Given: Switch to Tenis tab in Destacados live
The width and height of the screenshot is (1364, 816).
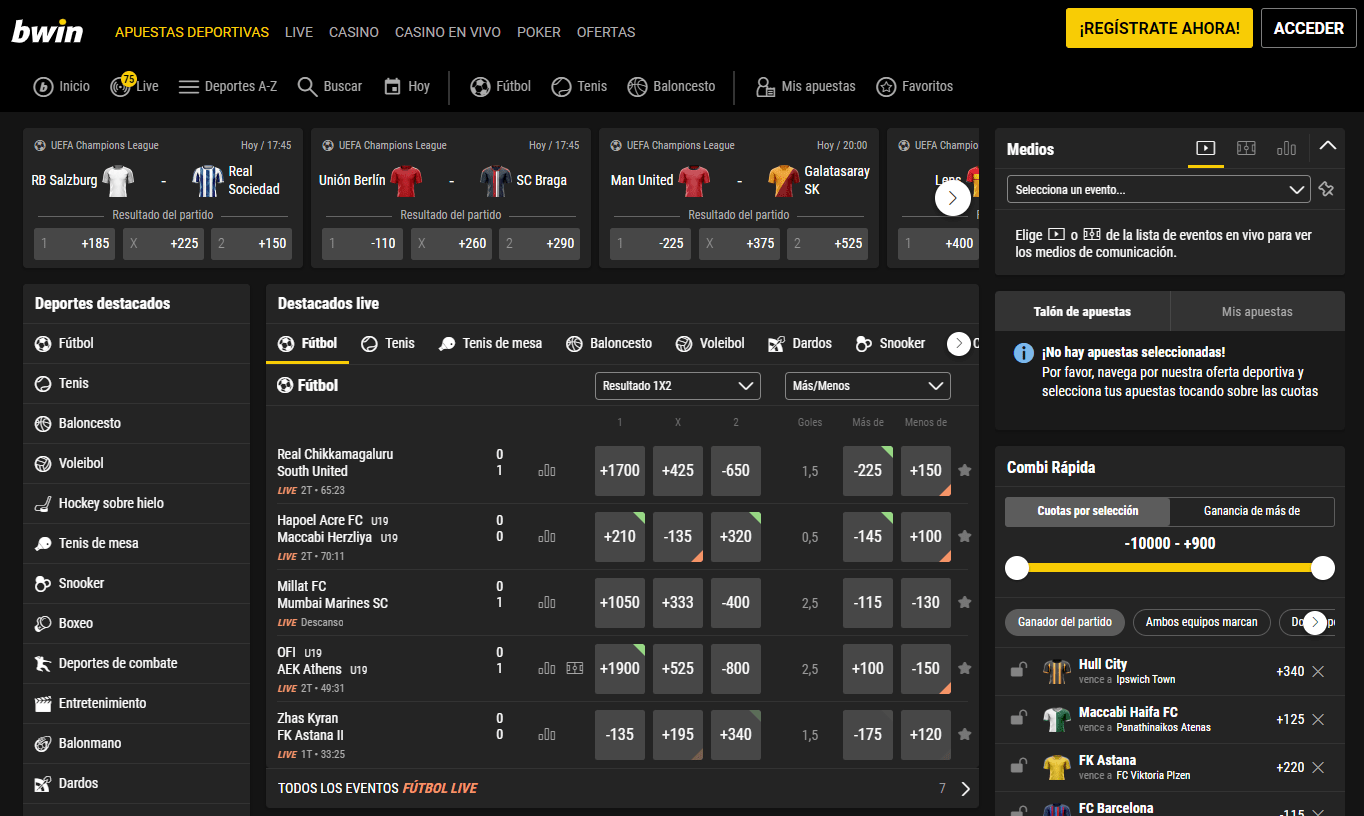Looking at the screenshot, I should (x=387, y=344).
